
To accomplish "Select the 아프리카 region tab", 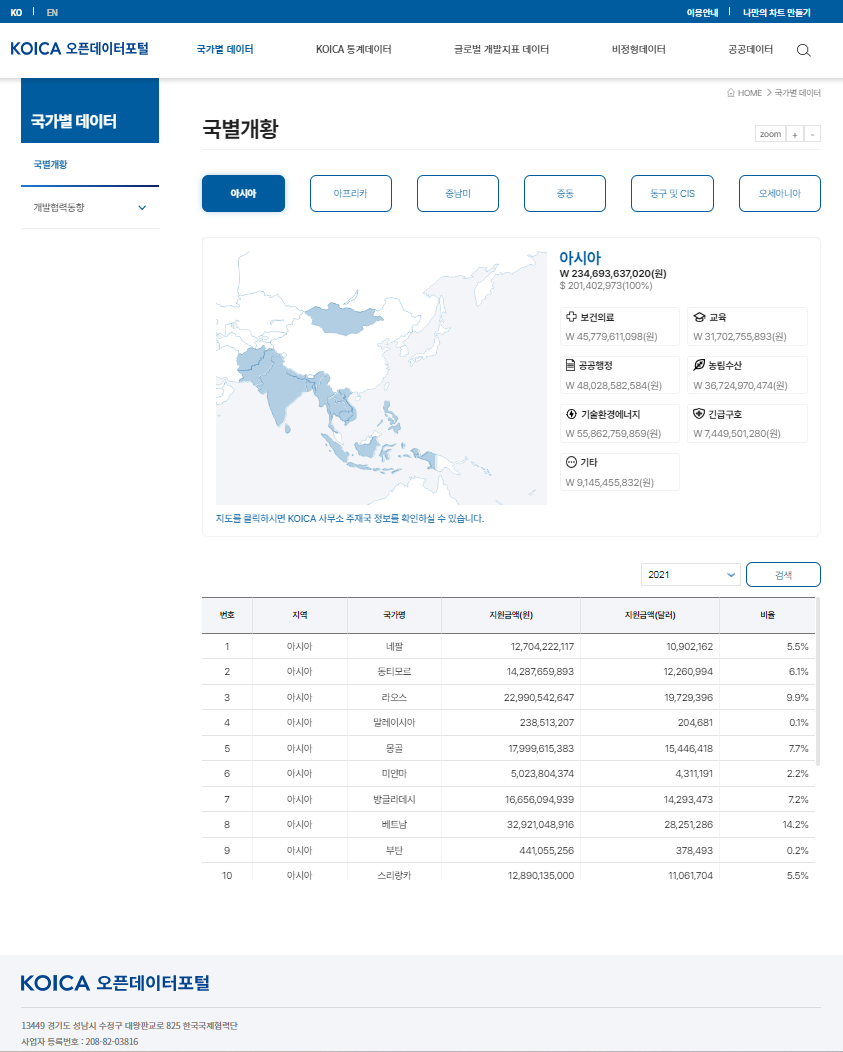I will pyautogui.click(x=351, y=194).
